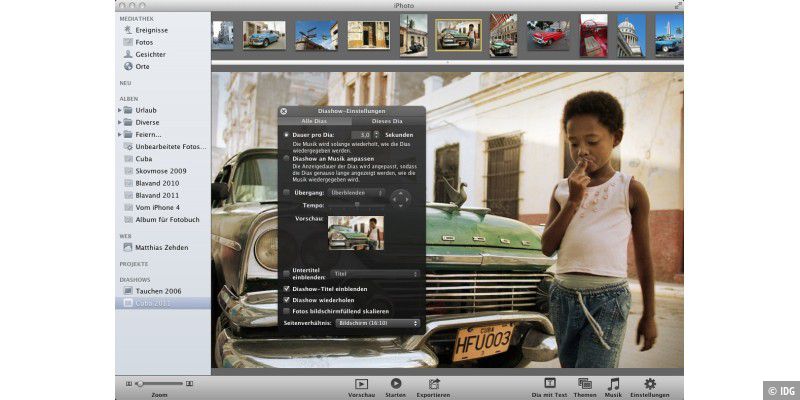This screenshot has width=800, height=400.
Task: Open the Dia mit Text tool
Action: pyautogui.click(x=549, y=383)
